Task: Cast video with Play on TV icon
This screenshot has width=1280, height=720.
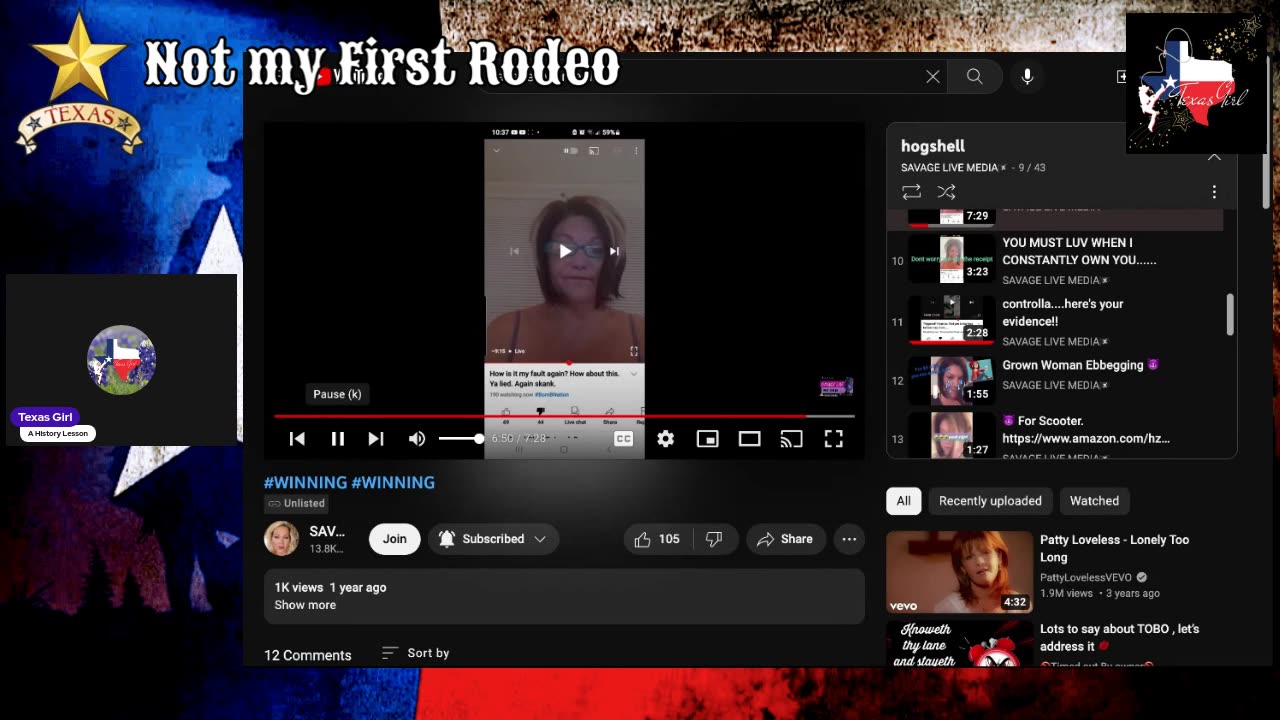Action: 791,439
